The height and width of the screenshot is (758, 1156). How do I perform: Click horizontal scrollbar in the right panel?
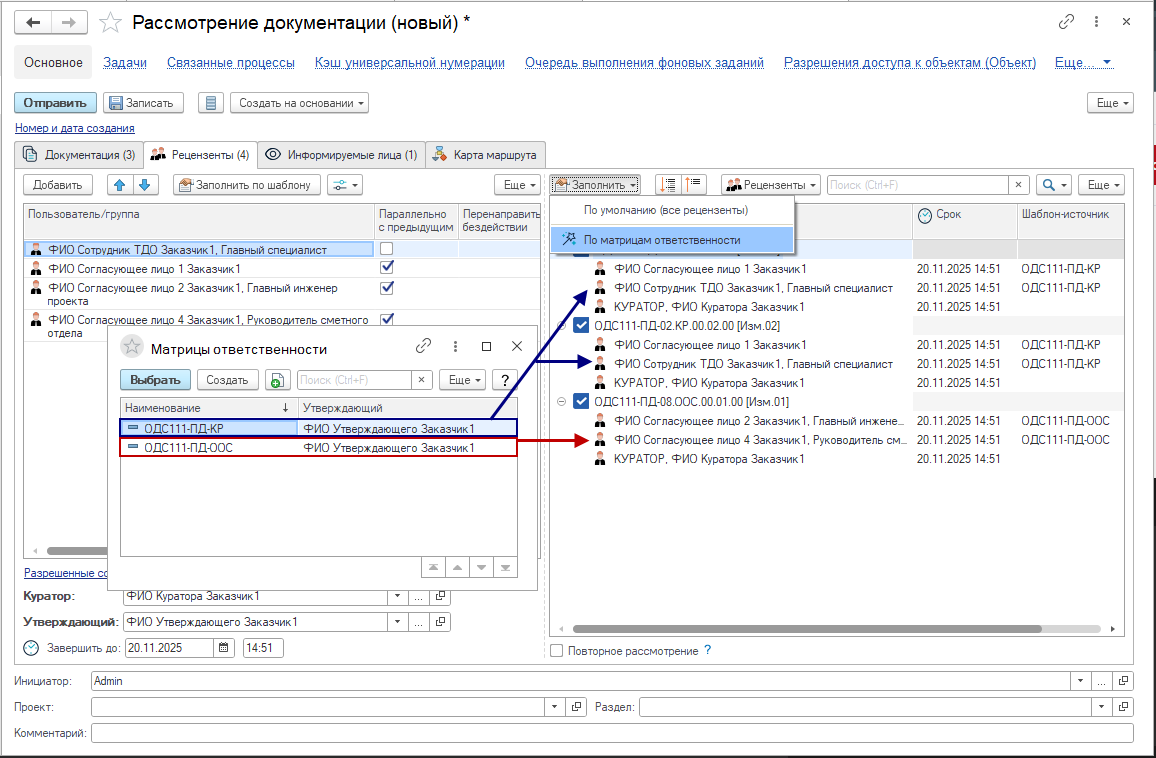click(840, 630)
